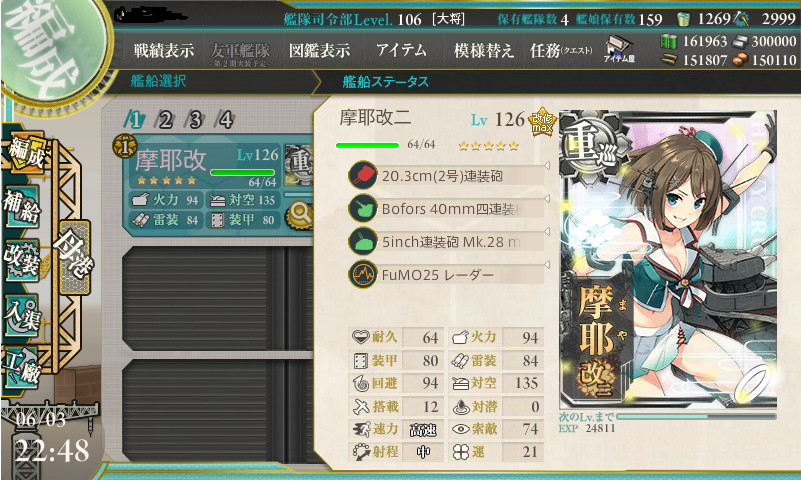The width and height of the screenshot is (801, 482).
Task: Select fleet number 4 tab
Action: click(225, 120)
